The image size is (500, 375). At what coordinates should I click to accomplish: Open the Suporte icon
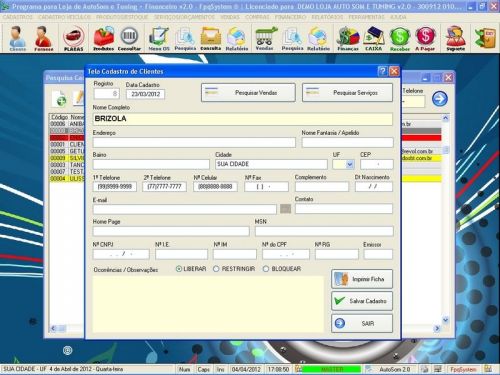tap(455, 38)
